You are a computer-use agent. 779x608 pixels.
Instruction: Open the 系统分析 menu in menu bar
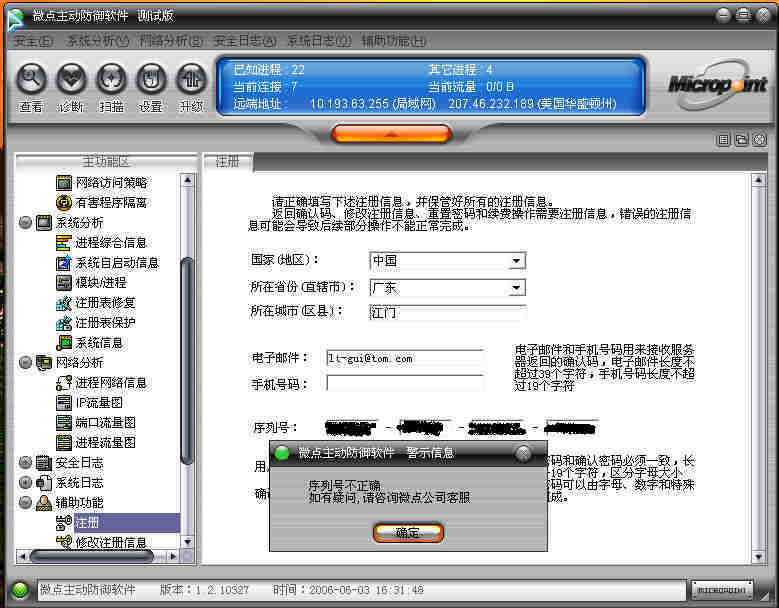pyautogui.click(x=97, y=41)
